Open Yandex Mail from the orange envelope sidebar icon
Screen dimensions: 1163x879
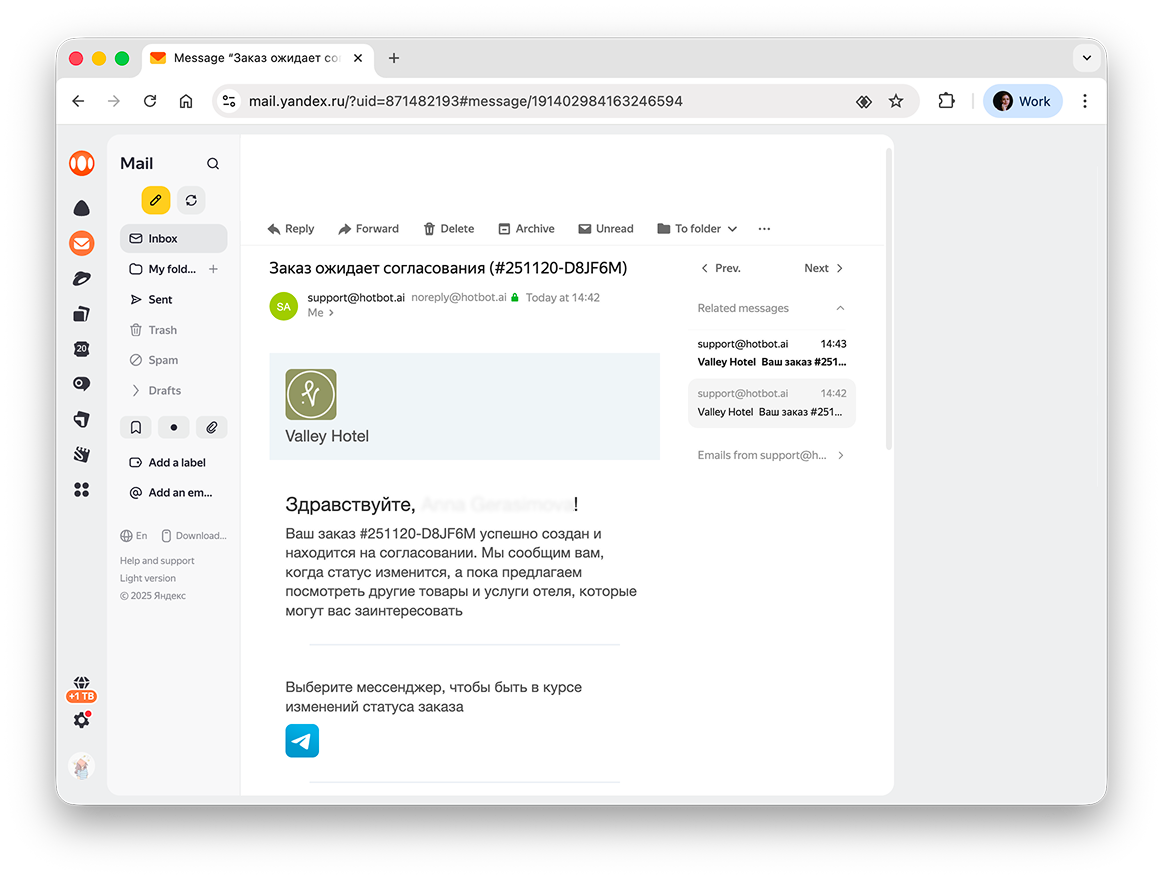click(82, 243)
